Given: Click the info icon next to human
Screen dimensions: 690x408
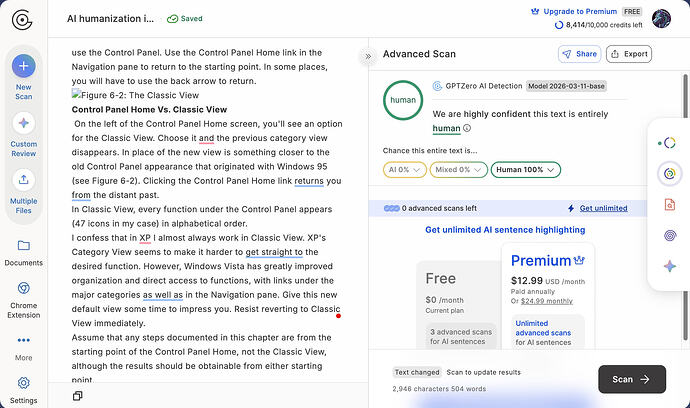Looking at the screenshot, I should pyautogui.click(x=467, y=128).
